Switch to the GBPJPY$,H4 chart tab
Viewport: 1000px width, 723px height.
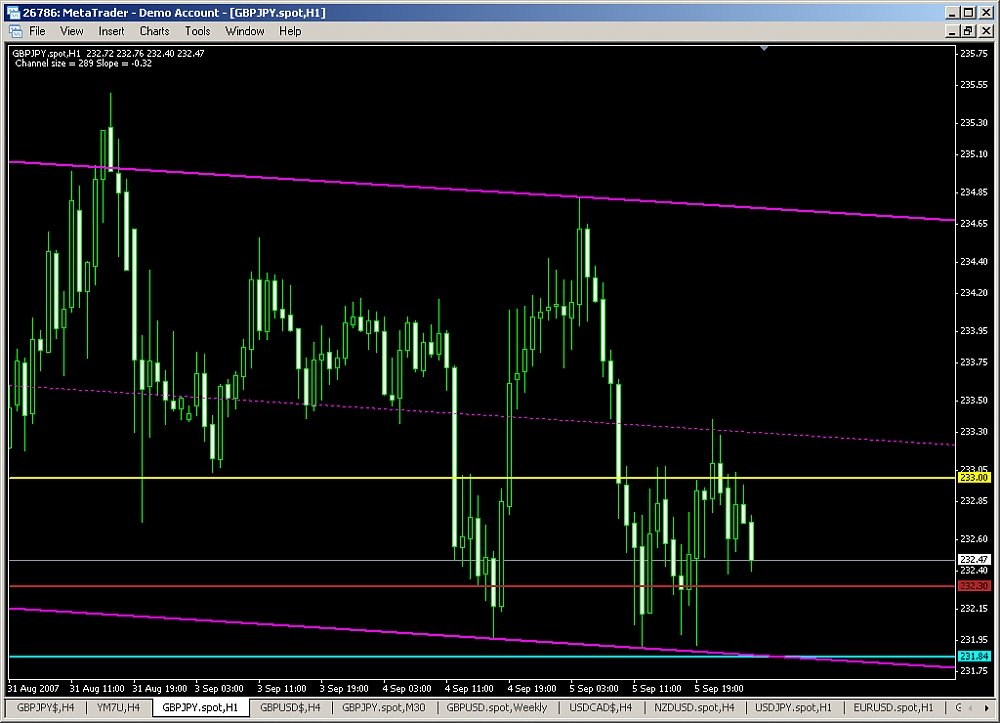click(x=44, y=707)
